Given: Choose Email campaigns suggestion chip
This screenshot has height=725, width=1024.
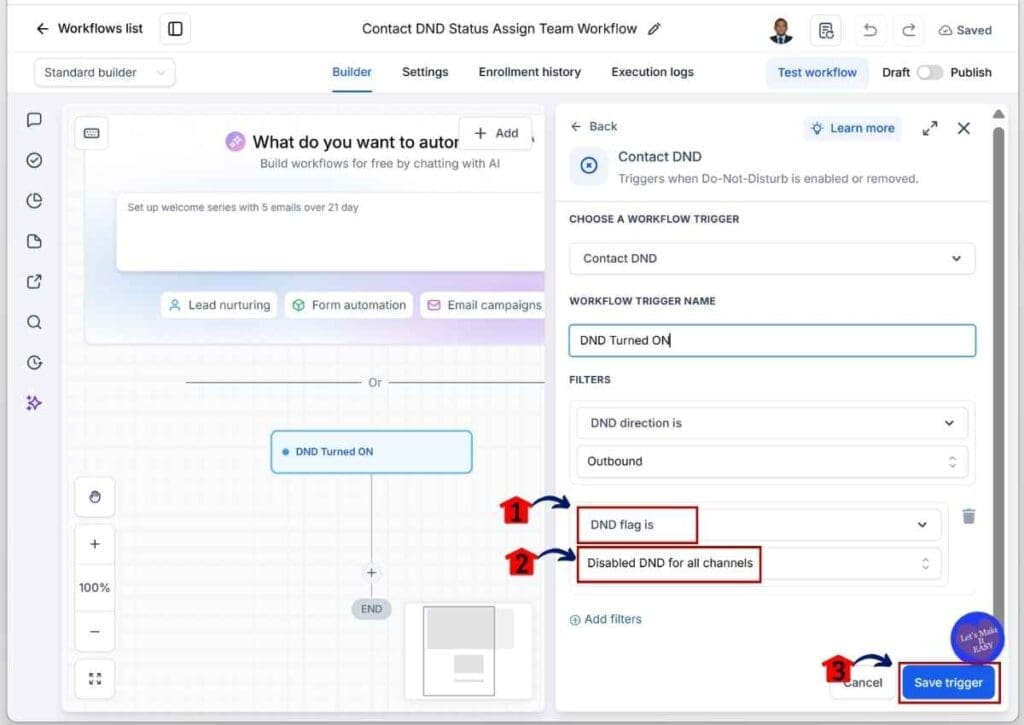Looking at the screenshot, I should [x=483, y=305].
